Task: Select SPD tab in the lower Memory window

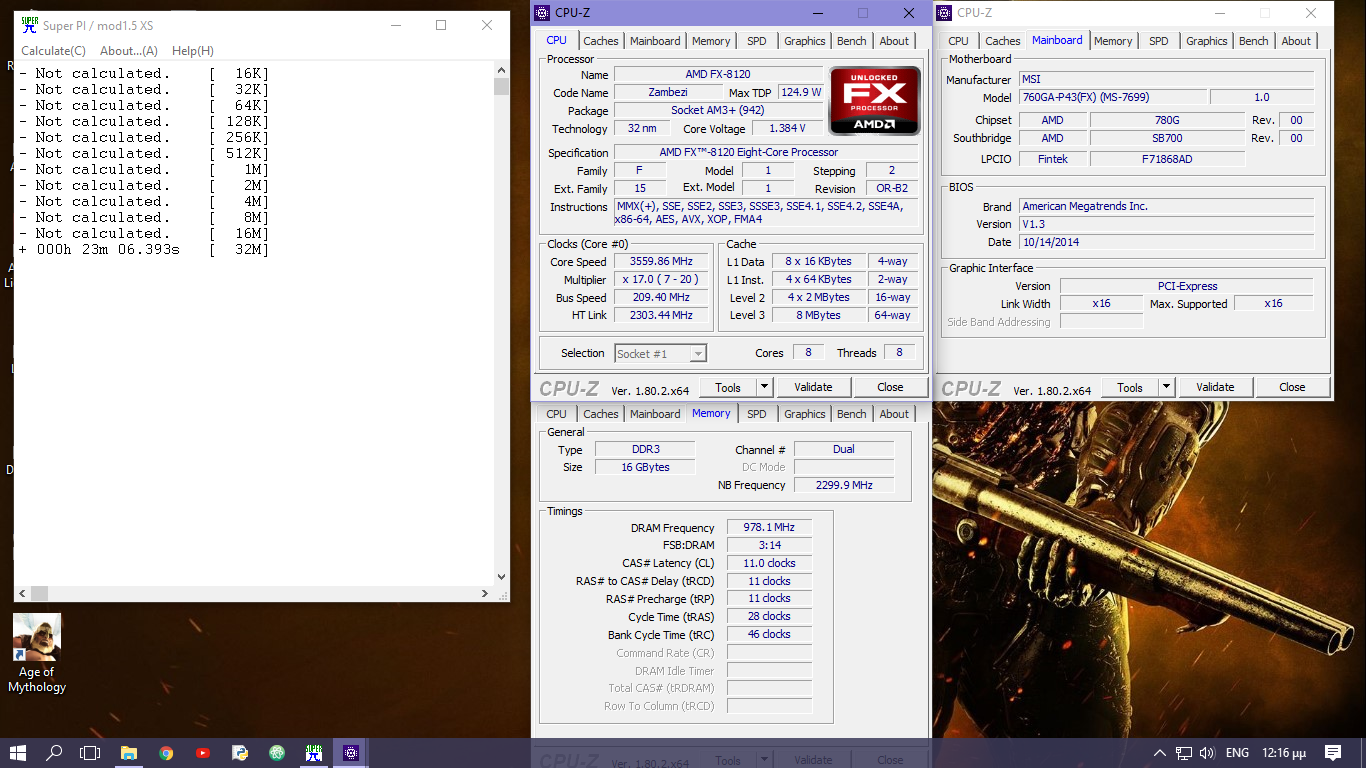Action: [x=757, y=414]
